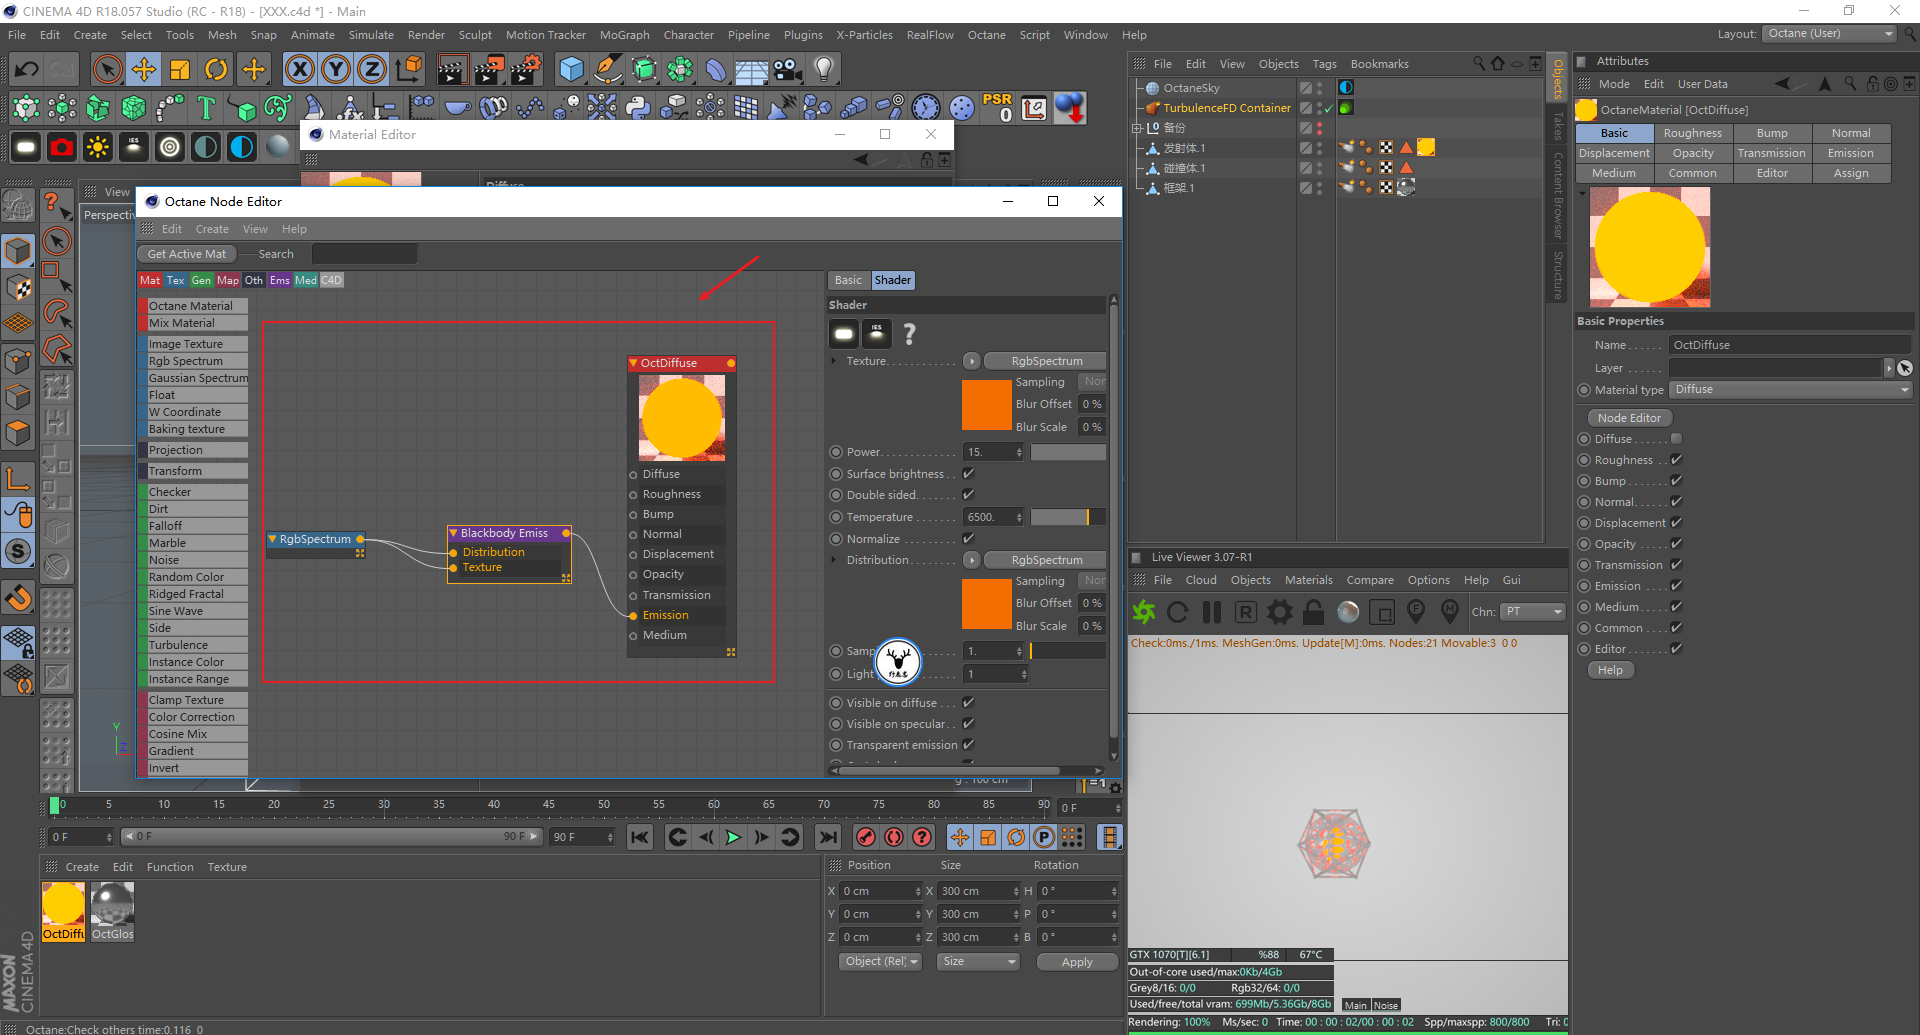Toggle the Roughness checkbox in Basic Properties
1920x1035 pixels.
tap(1676, 459)
